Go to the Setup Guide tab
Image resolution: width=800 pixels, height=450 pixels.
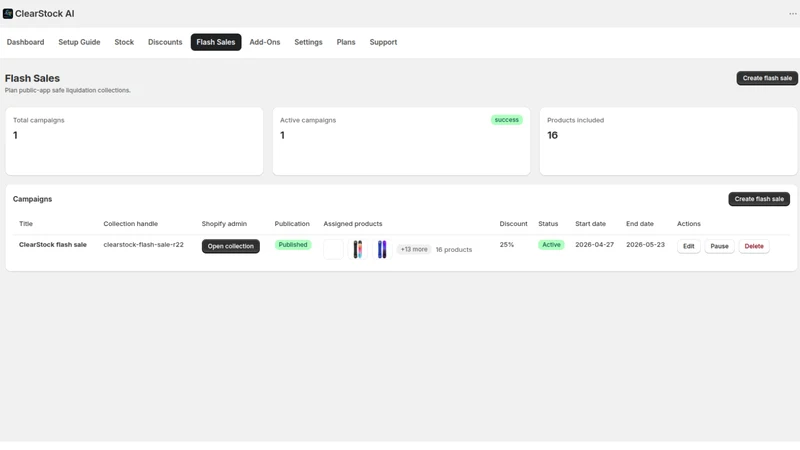(79, 42)
